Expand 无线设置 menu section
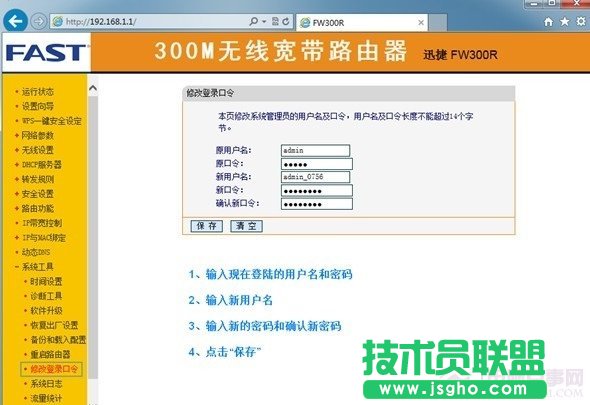Image resolution: width=590 pixels, height=405 pixels. point(38,150)
